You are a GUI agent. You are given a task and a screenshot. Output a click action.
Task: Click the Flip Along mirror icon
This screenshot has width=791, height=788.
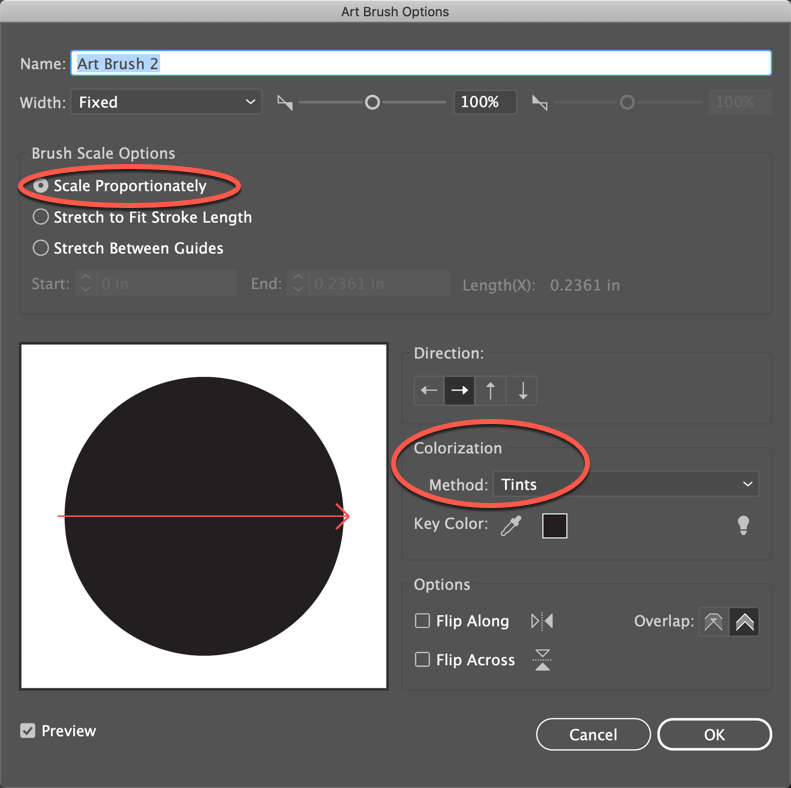(x=542, y=621)
